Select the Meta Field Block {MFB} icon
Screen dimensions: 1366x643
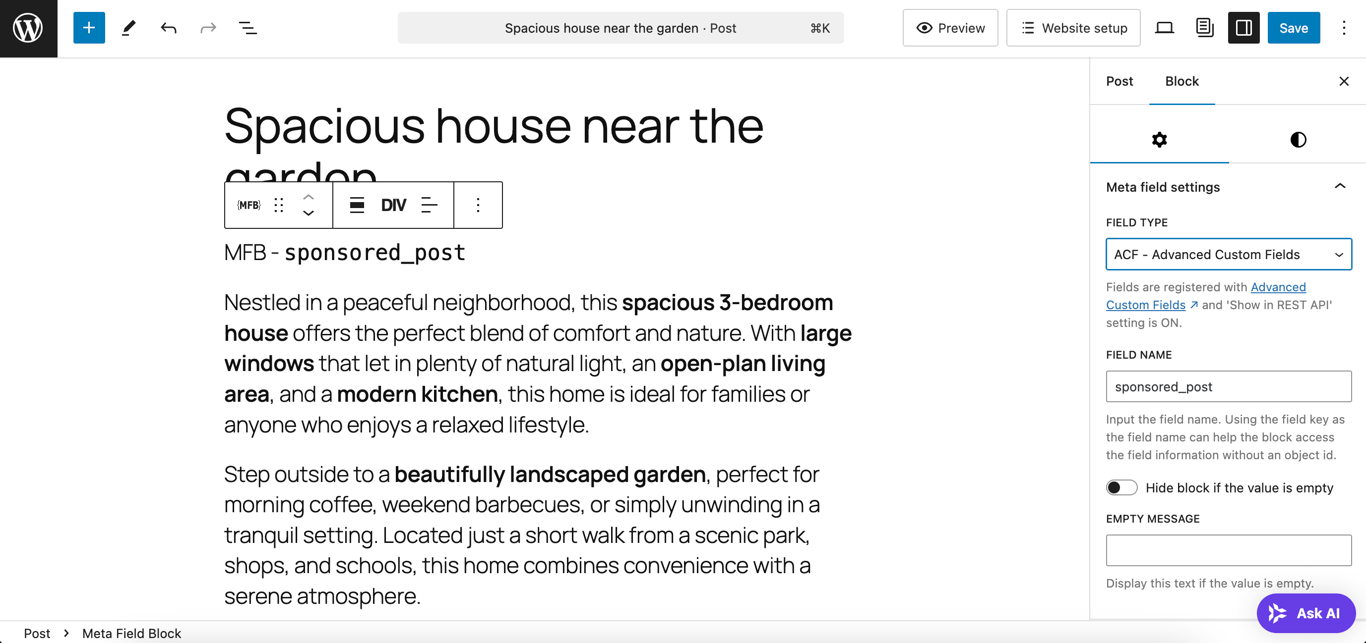pyautogui.click(x=248, y=204)
